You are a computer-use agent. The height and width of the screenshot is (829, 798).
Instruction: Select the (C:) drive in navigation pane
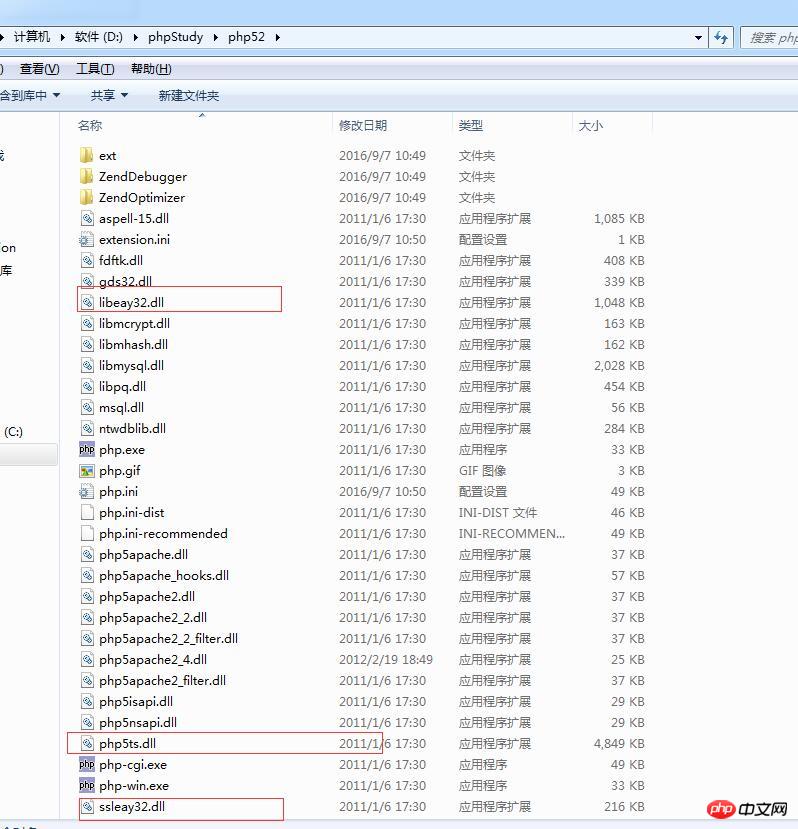[x=13, y=431]
